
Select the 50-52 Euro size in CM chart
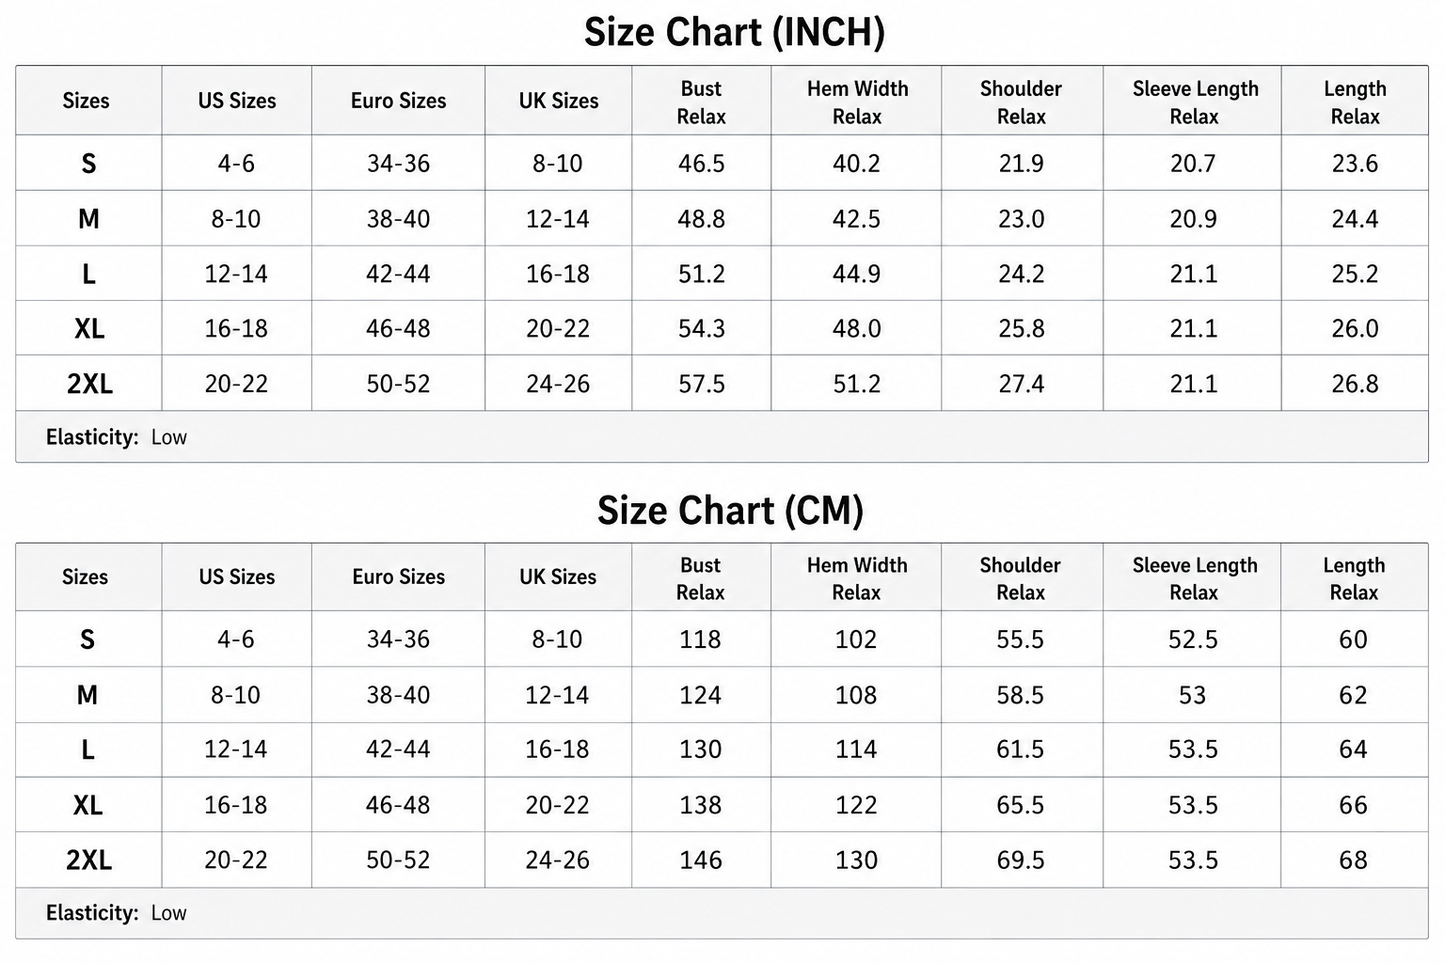click(x=398, y=860)
